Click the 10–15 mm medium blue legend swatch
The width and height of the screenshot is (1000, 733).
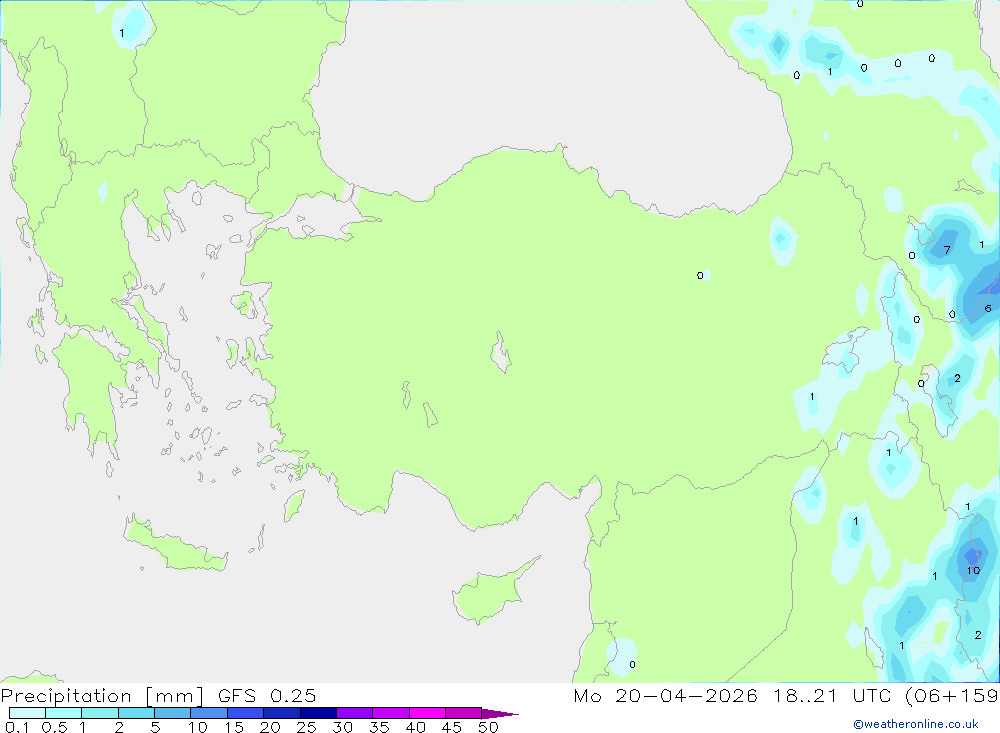(209, 713)
